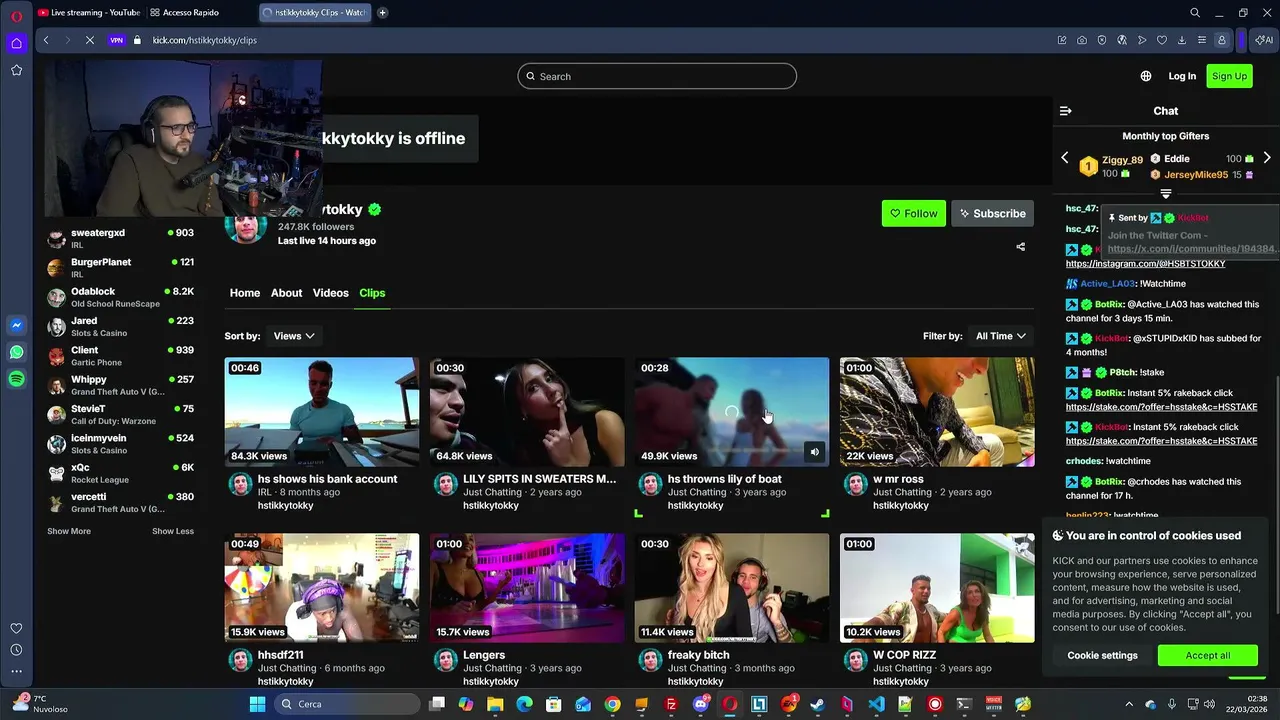Switch to the Videos tab
The width and height of the screenshot is (1280, 720).
pyautogui.click(x=331, y=293)
